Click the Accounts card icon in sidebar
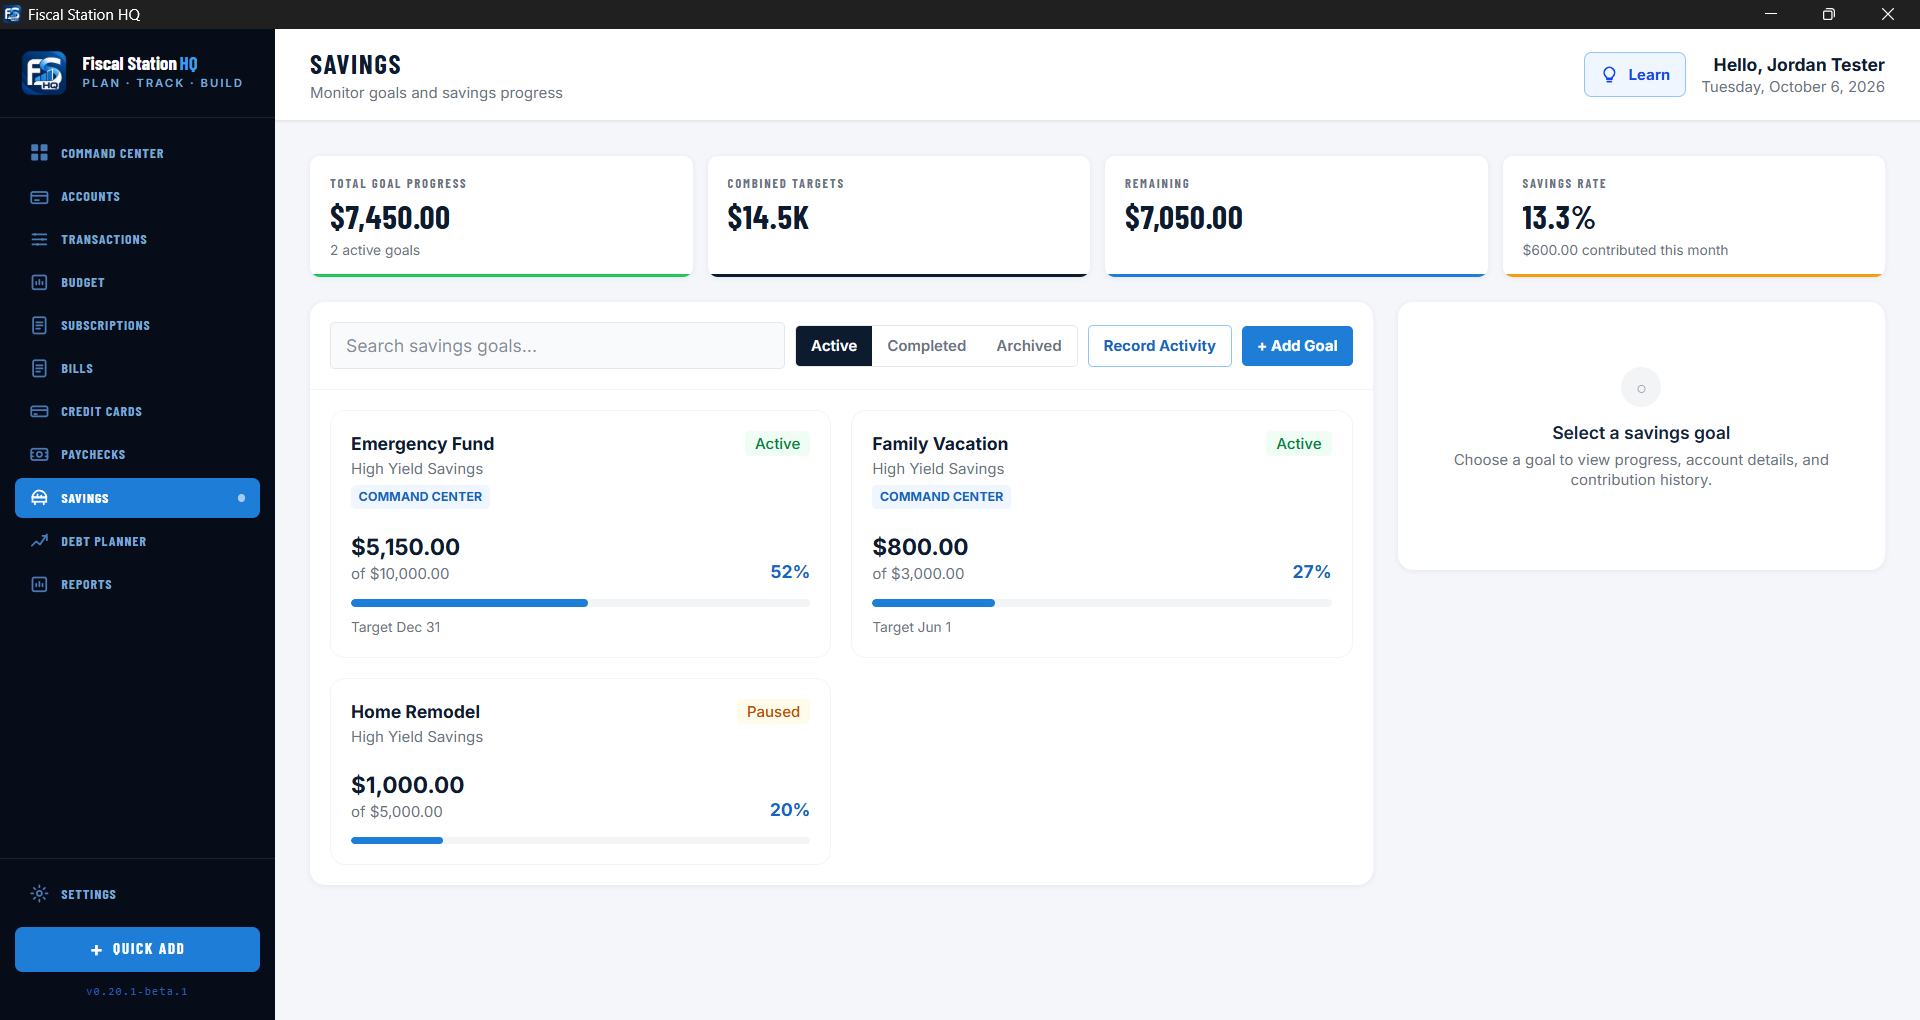The image size is (1920, 1020). (39, 197)
